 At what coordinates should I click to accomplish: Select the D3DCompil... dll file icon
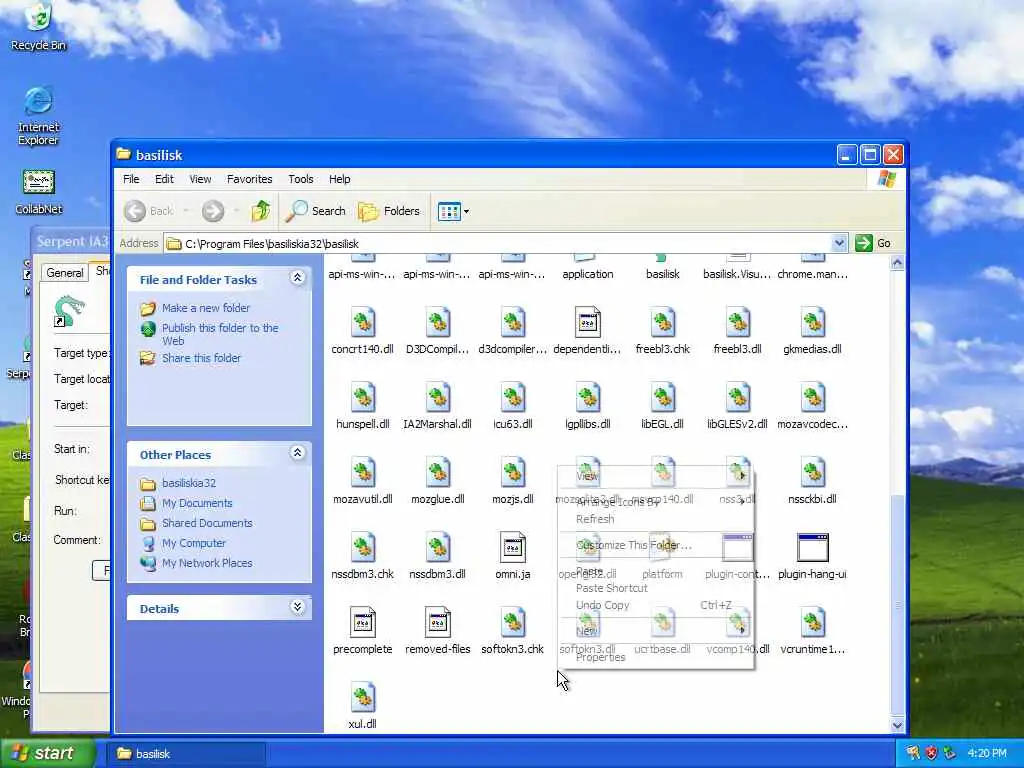pos(438,323)
